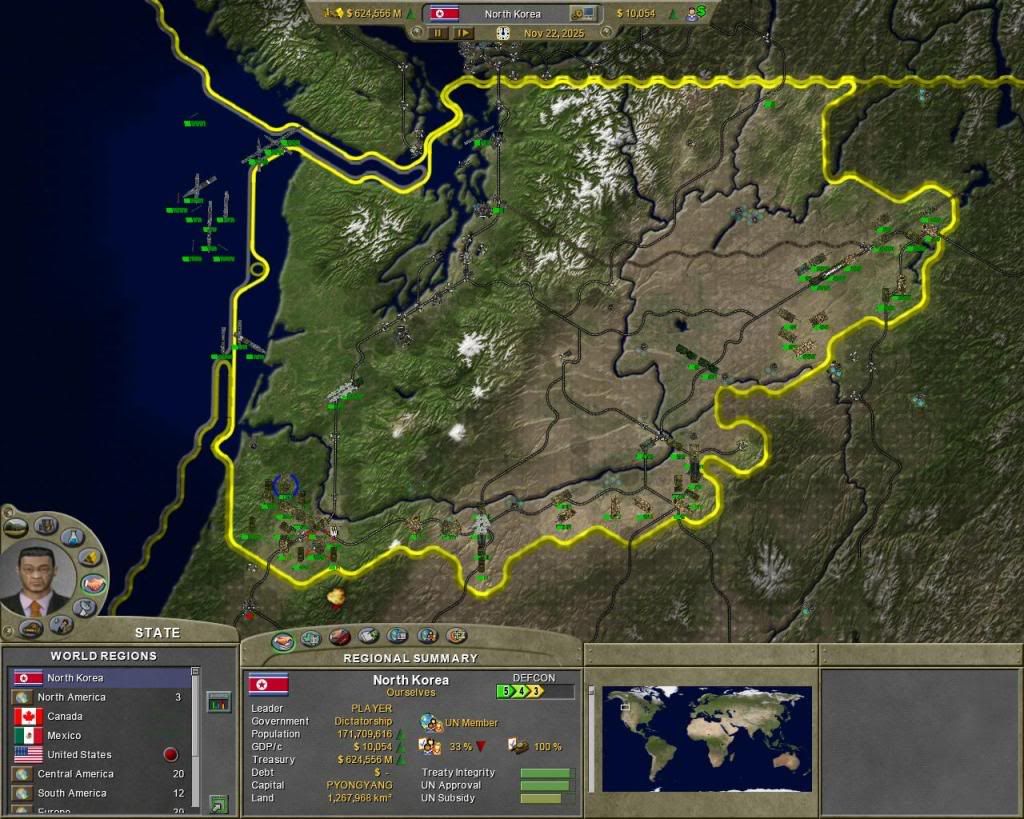Viewport: 1024px width, 819px height.
Task: Click the clock icon beside the date
Action: pyautogui.click(x=502, y=33)
